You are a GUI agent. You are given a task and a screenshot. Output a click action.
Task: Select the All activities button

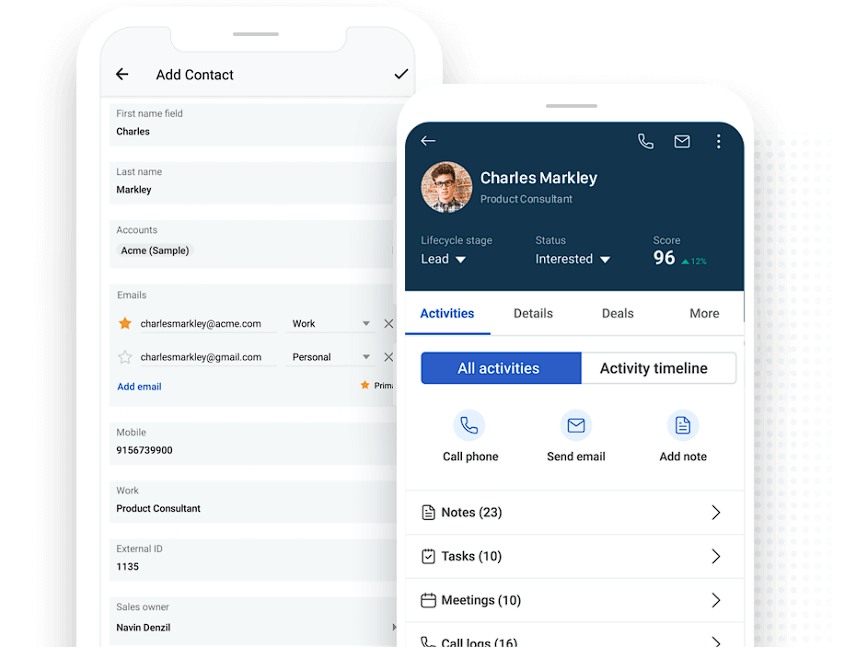(500, 368)
